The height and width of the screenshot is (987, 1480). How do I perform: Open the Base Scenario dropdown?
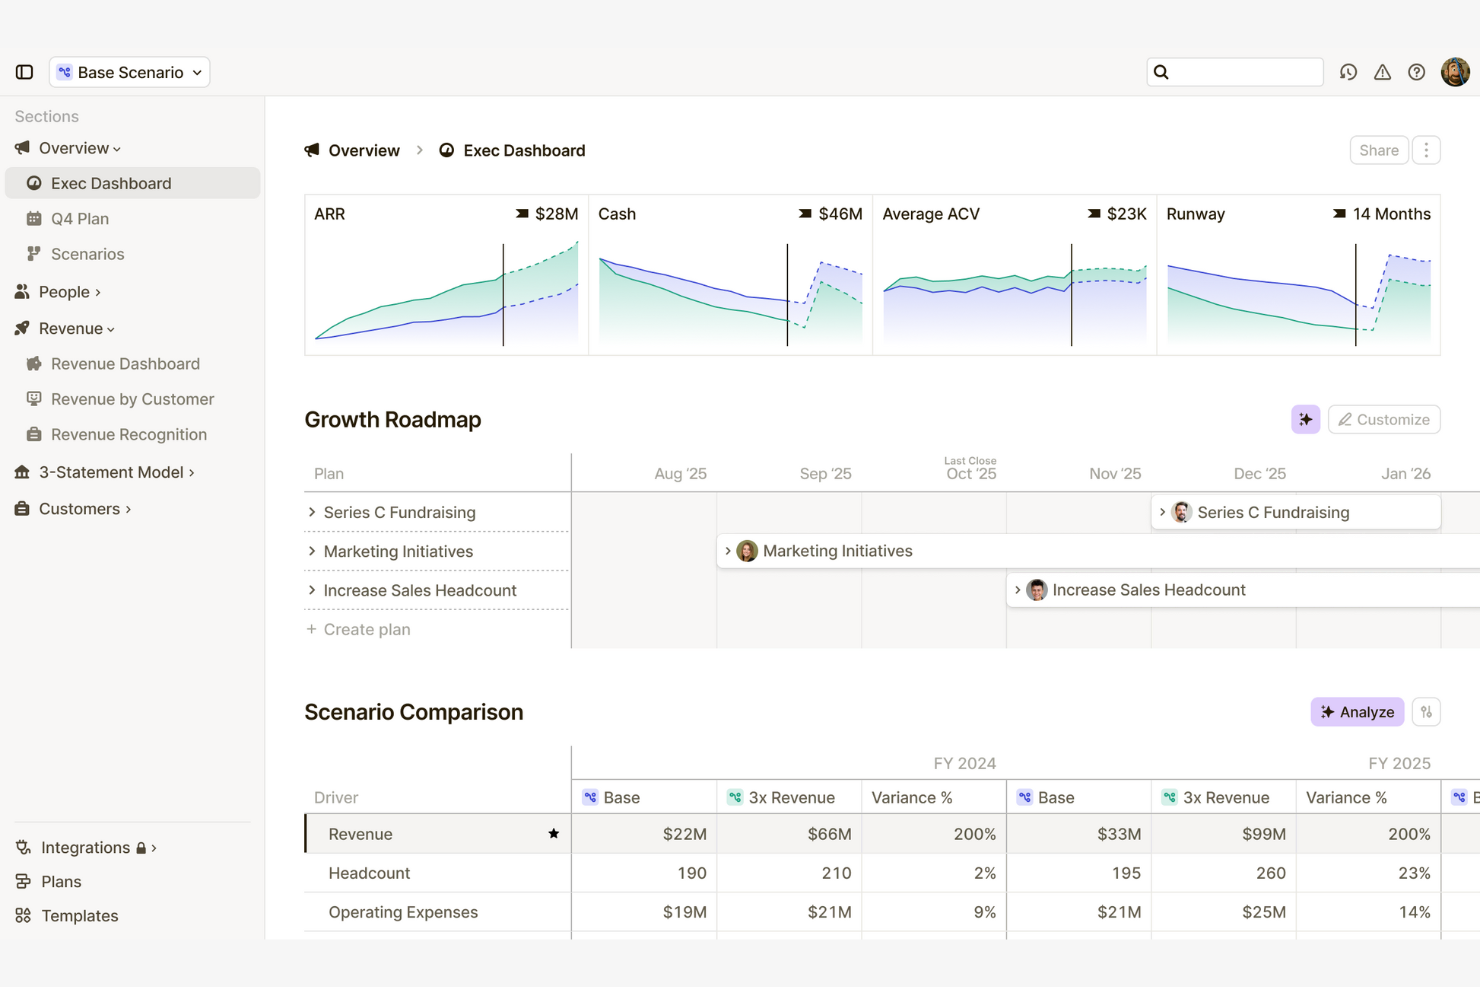click(x=128, y=71)
